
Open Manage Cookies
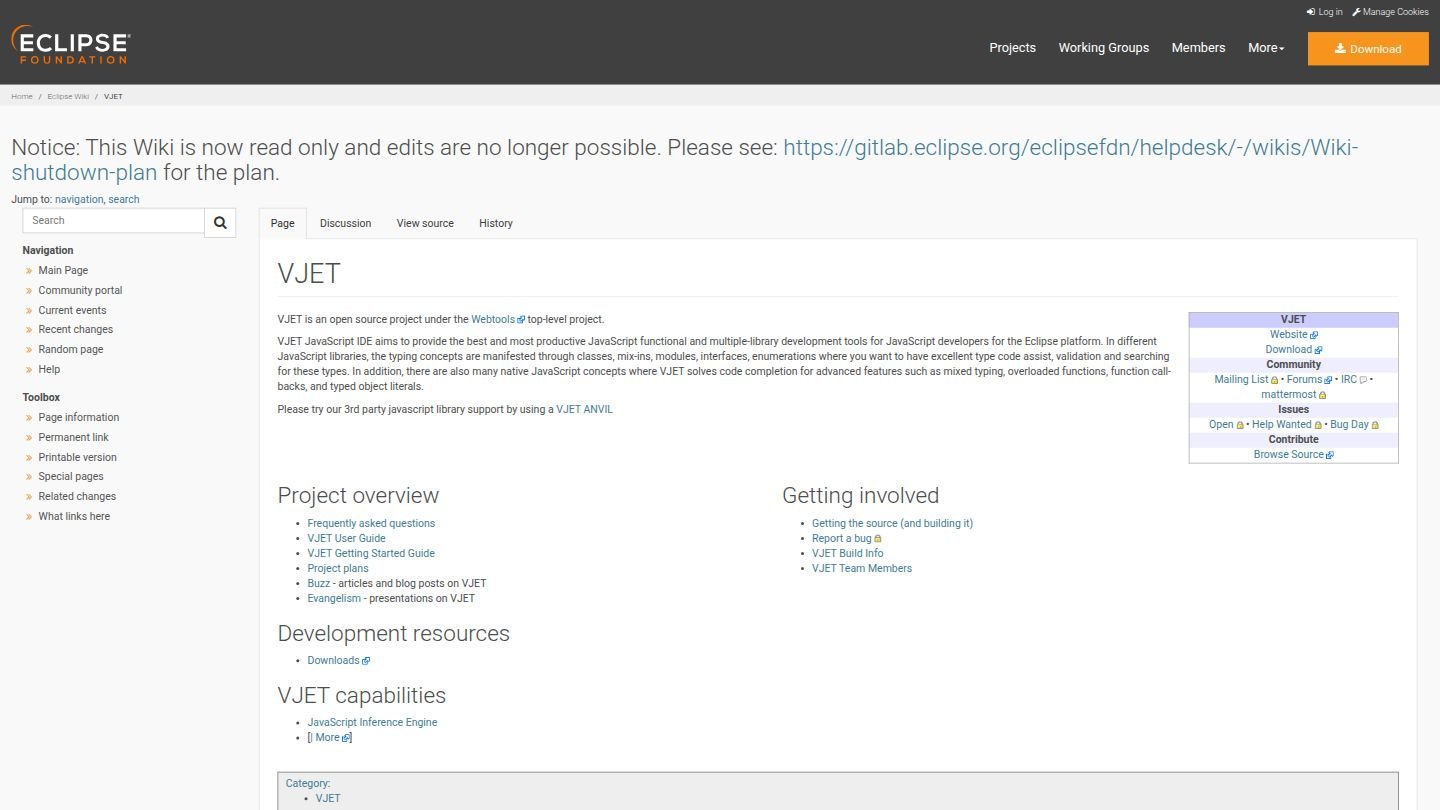1390,12
